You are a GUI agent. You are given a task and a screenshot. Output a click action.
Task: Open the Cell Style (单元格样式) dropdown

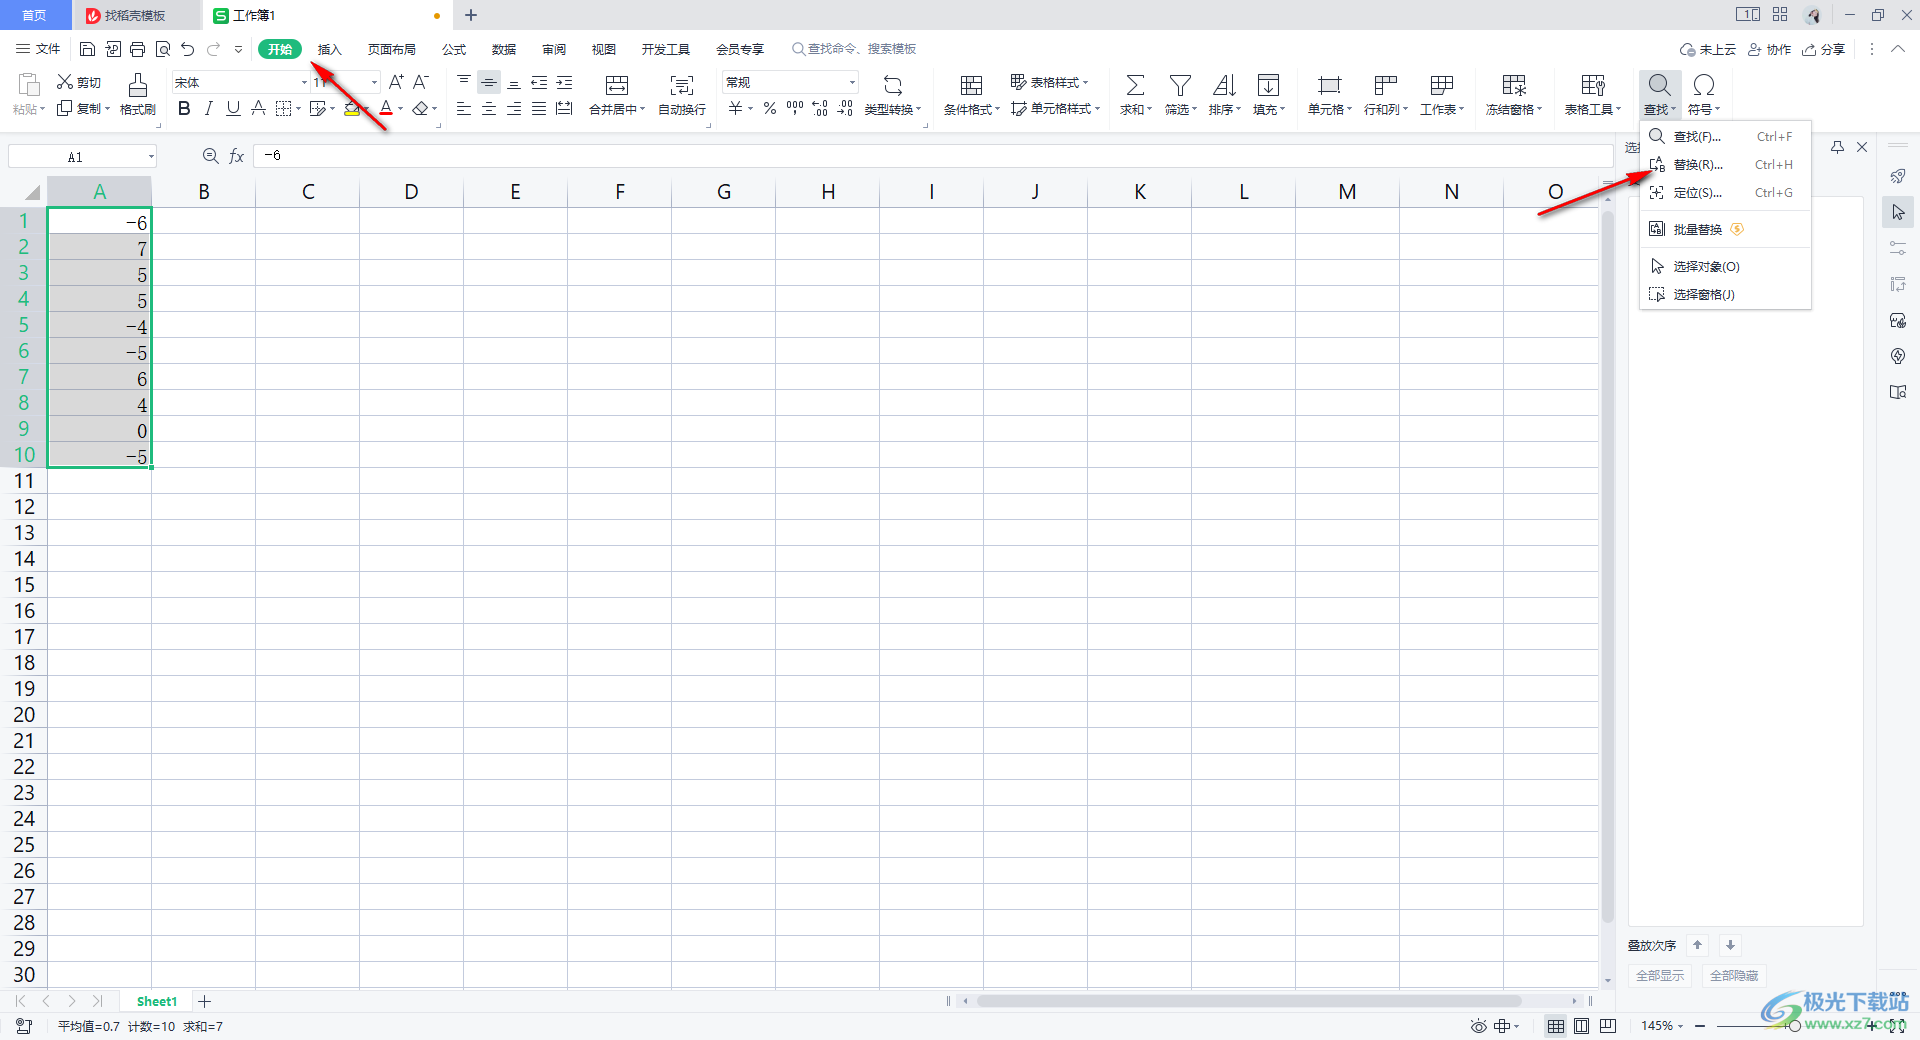click(1055, 108)
